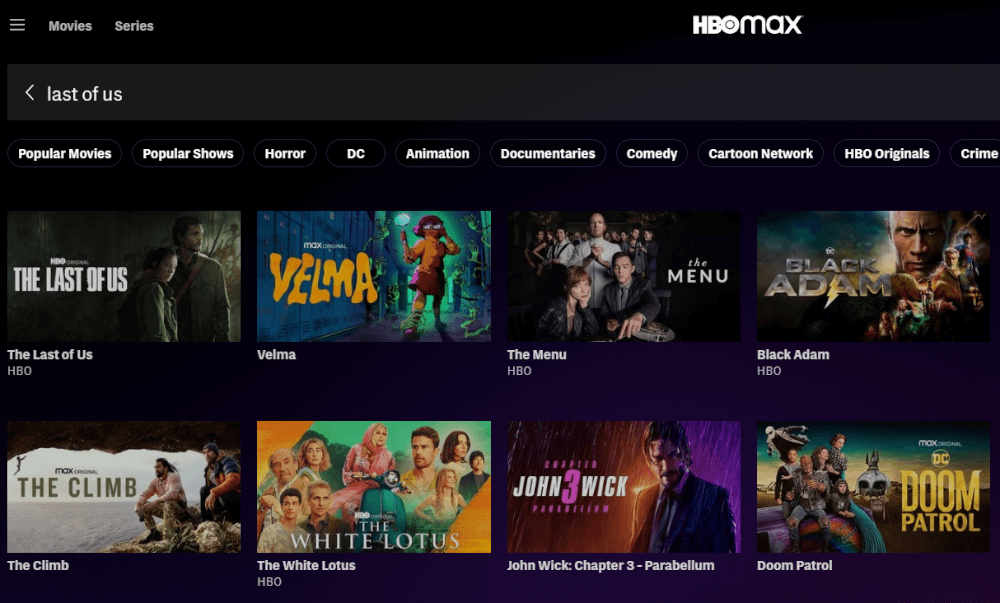Open the Velma poster thumbnail
The width and height of the screenshot is (1000, 603).
click(x=374, y=277)
